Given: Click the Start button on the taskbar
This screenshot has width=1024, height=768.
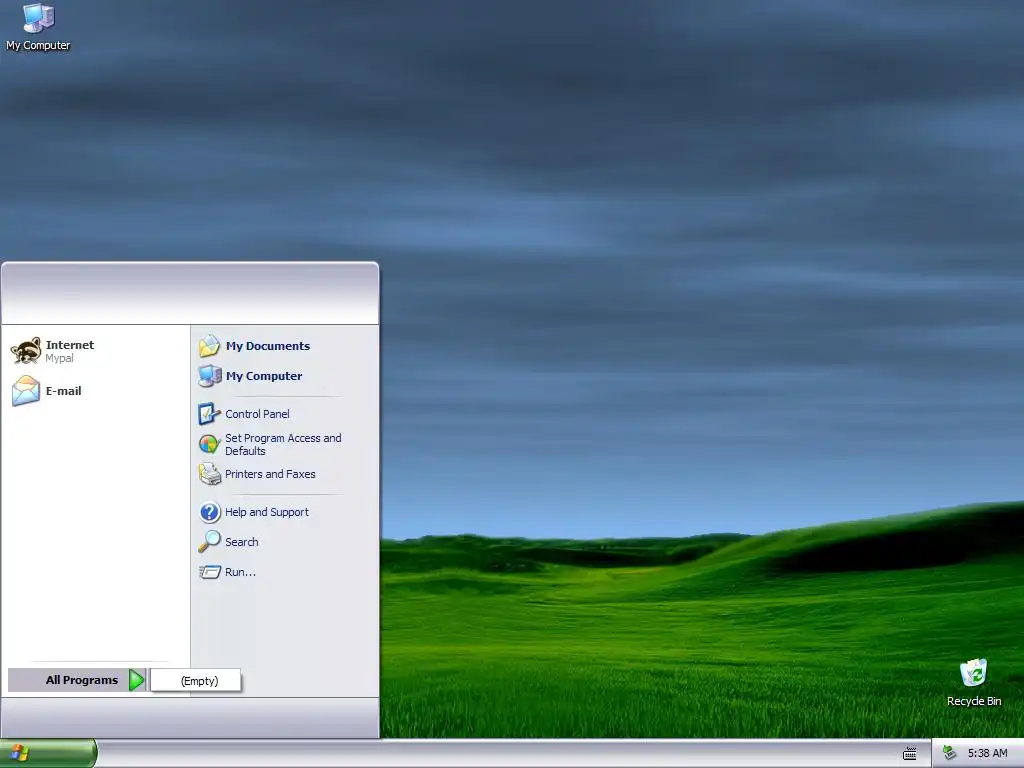Looking at the screenshot, I should 48,753.
